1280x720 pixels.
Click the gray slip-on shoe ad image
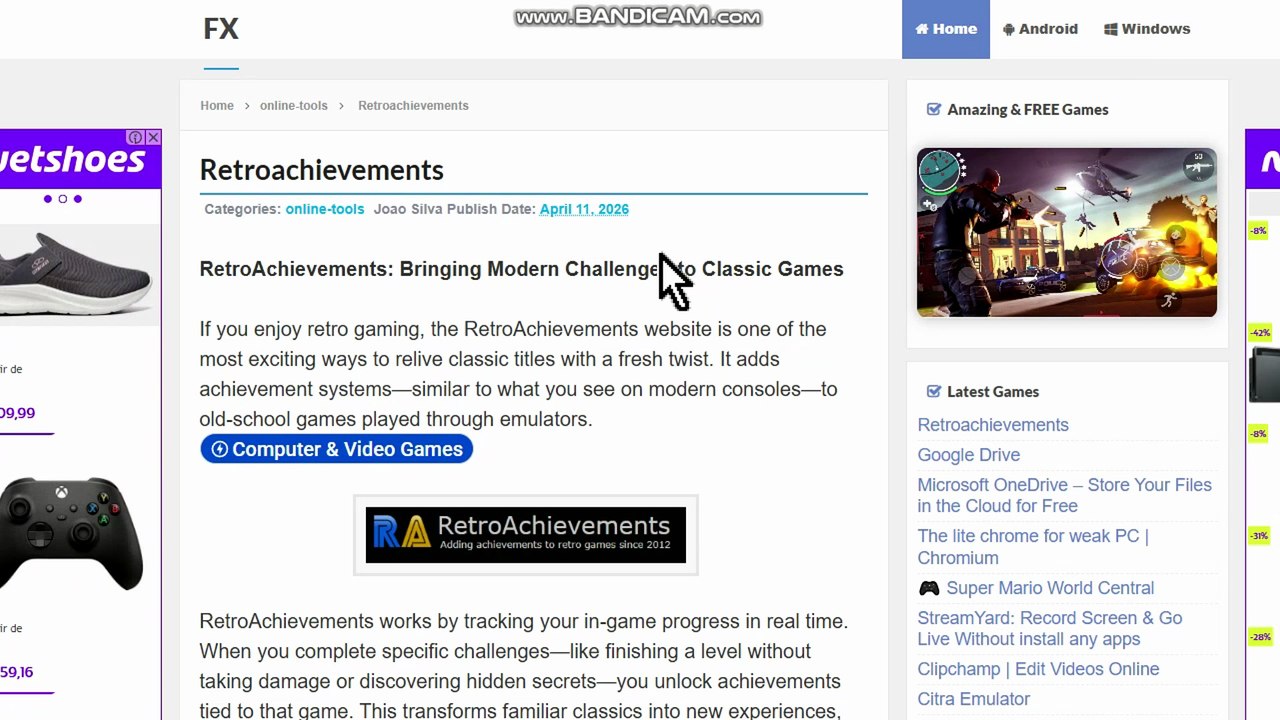pos(75,273)
